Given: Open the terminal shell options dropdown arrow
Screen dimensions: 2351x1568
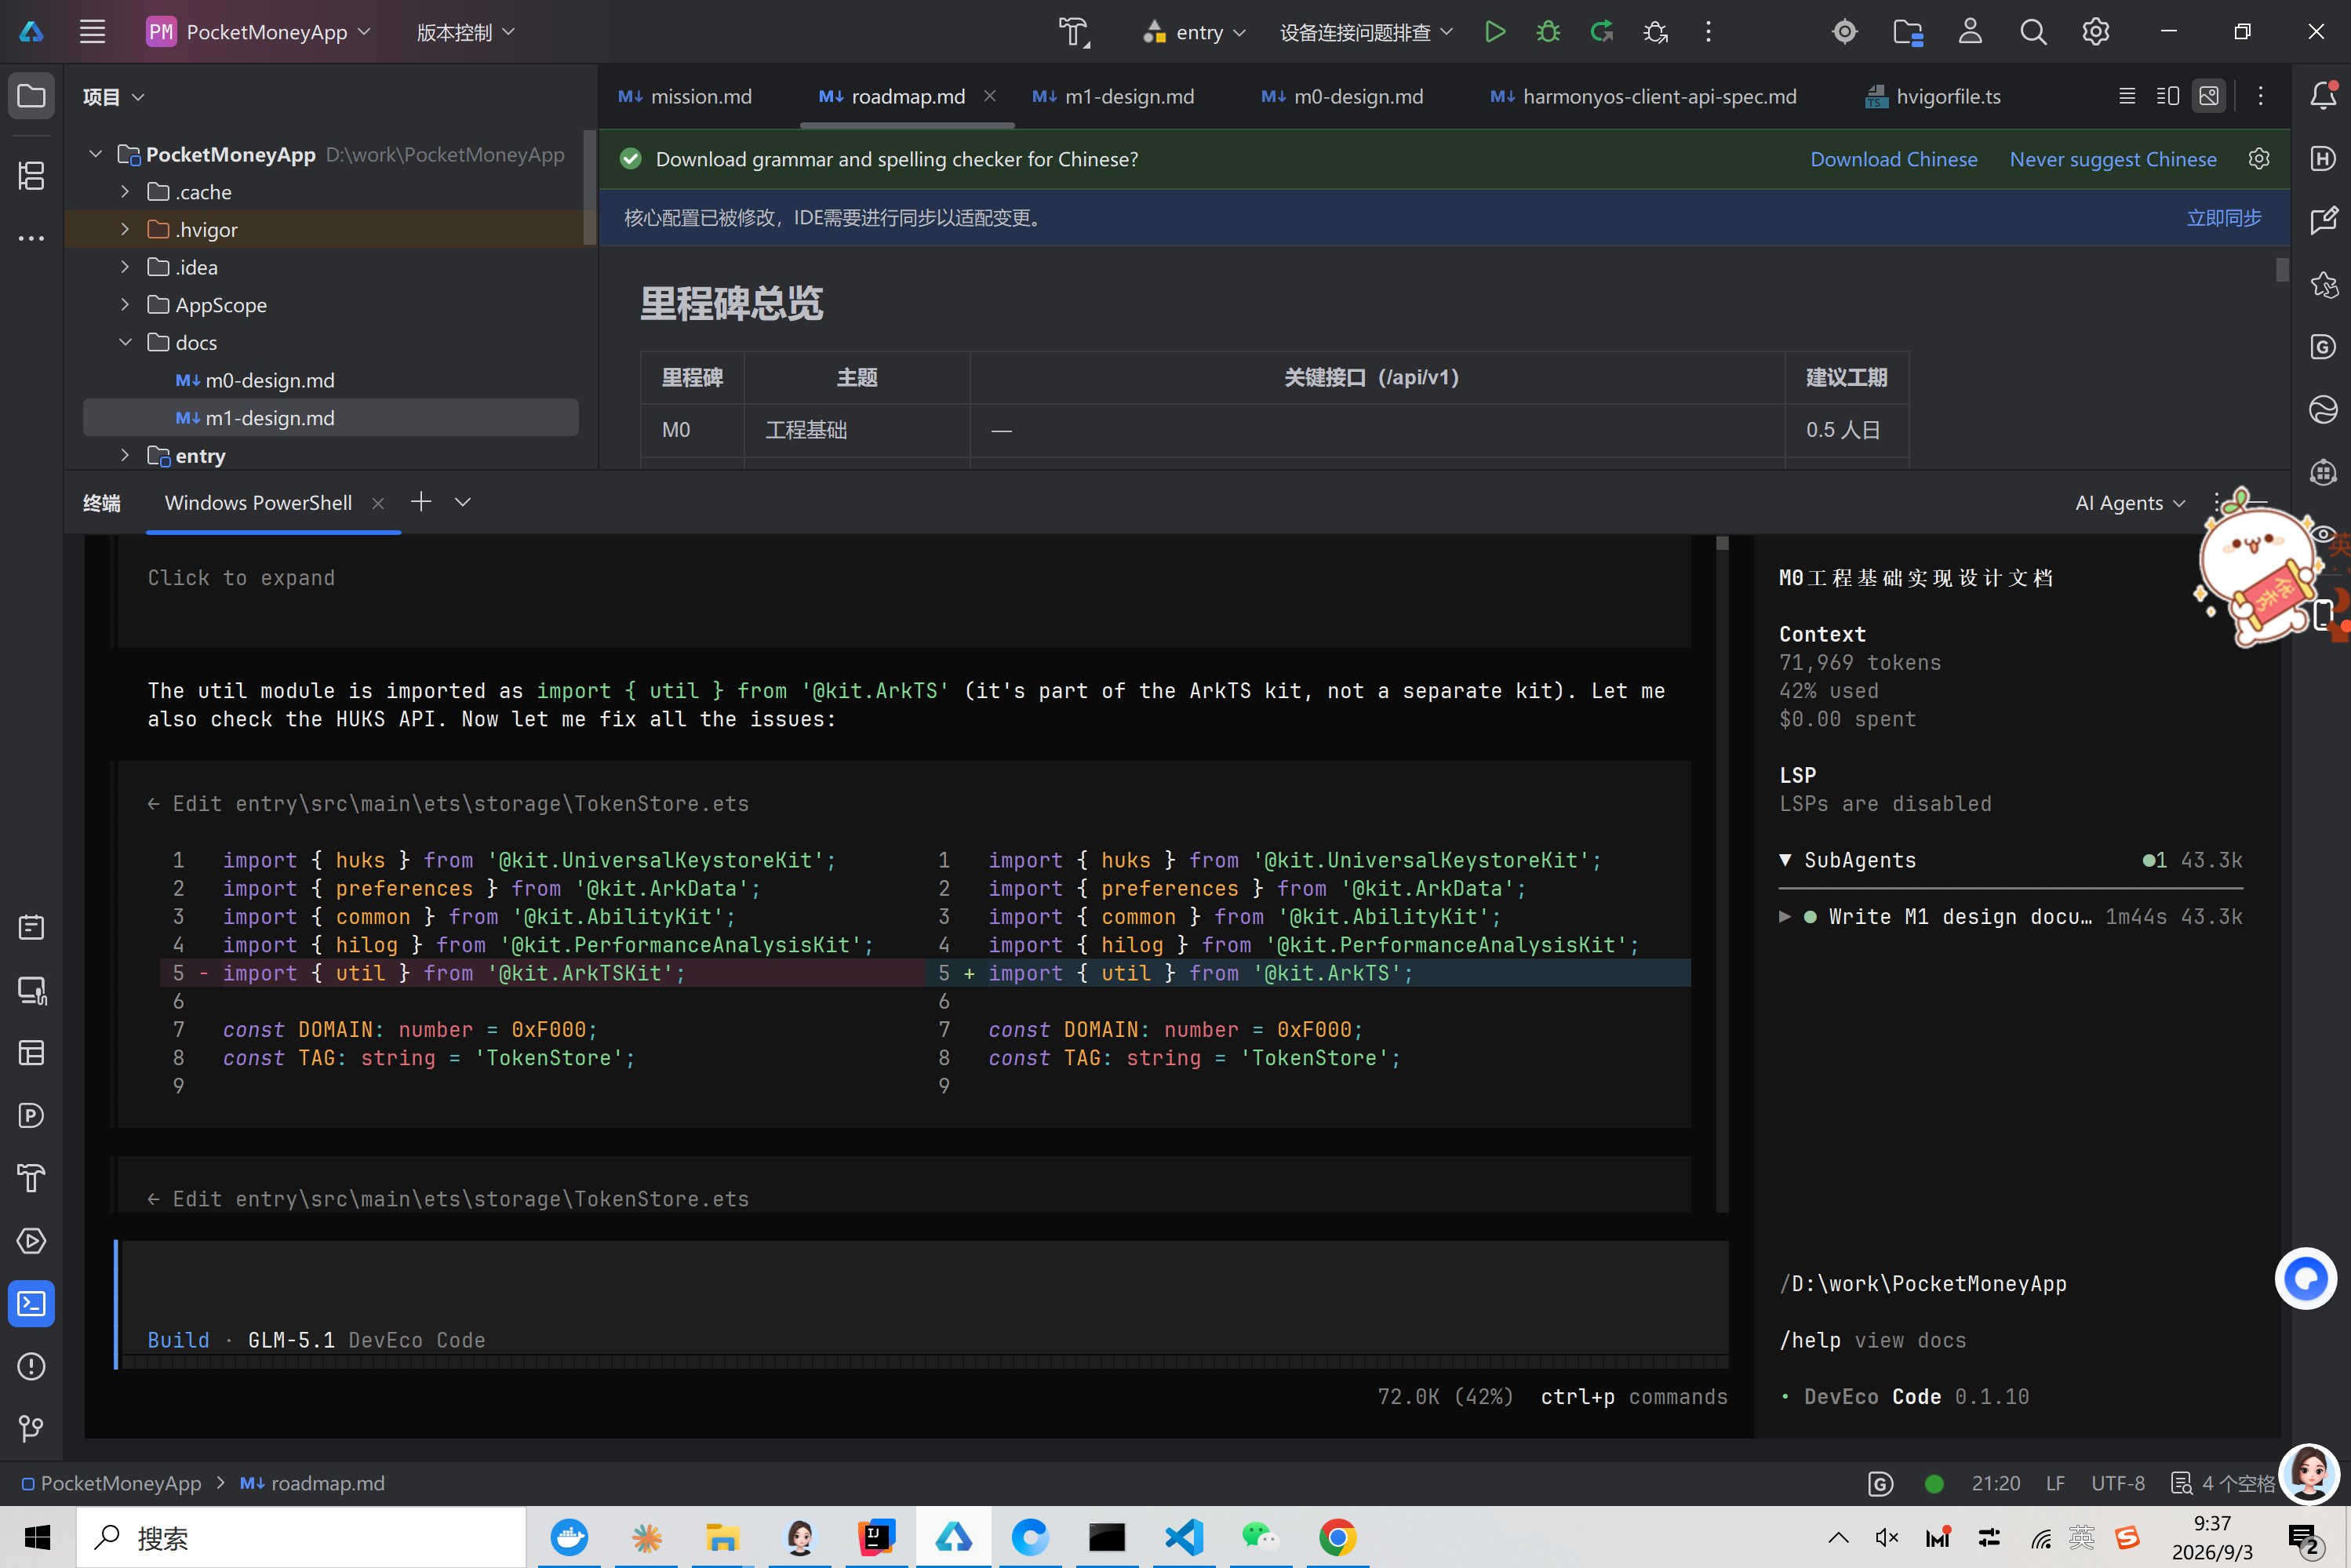Looking at the screenshot, I should pyautogui.click(x=462, y=502).
